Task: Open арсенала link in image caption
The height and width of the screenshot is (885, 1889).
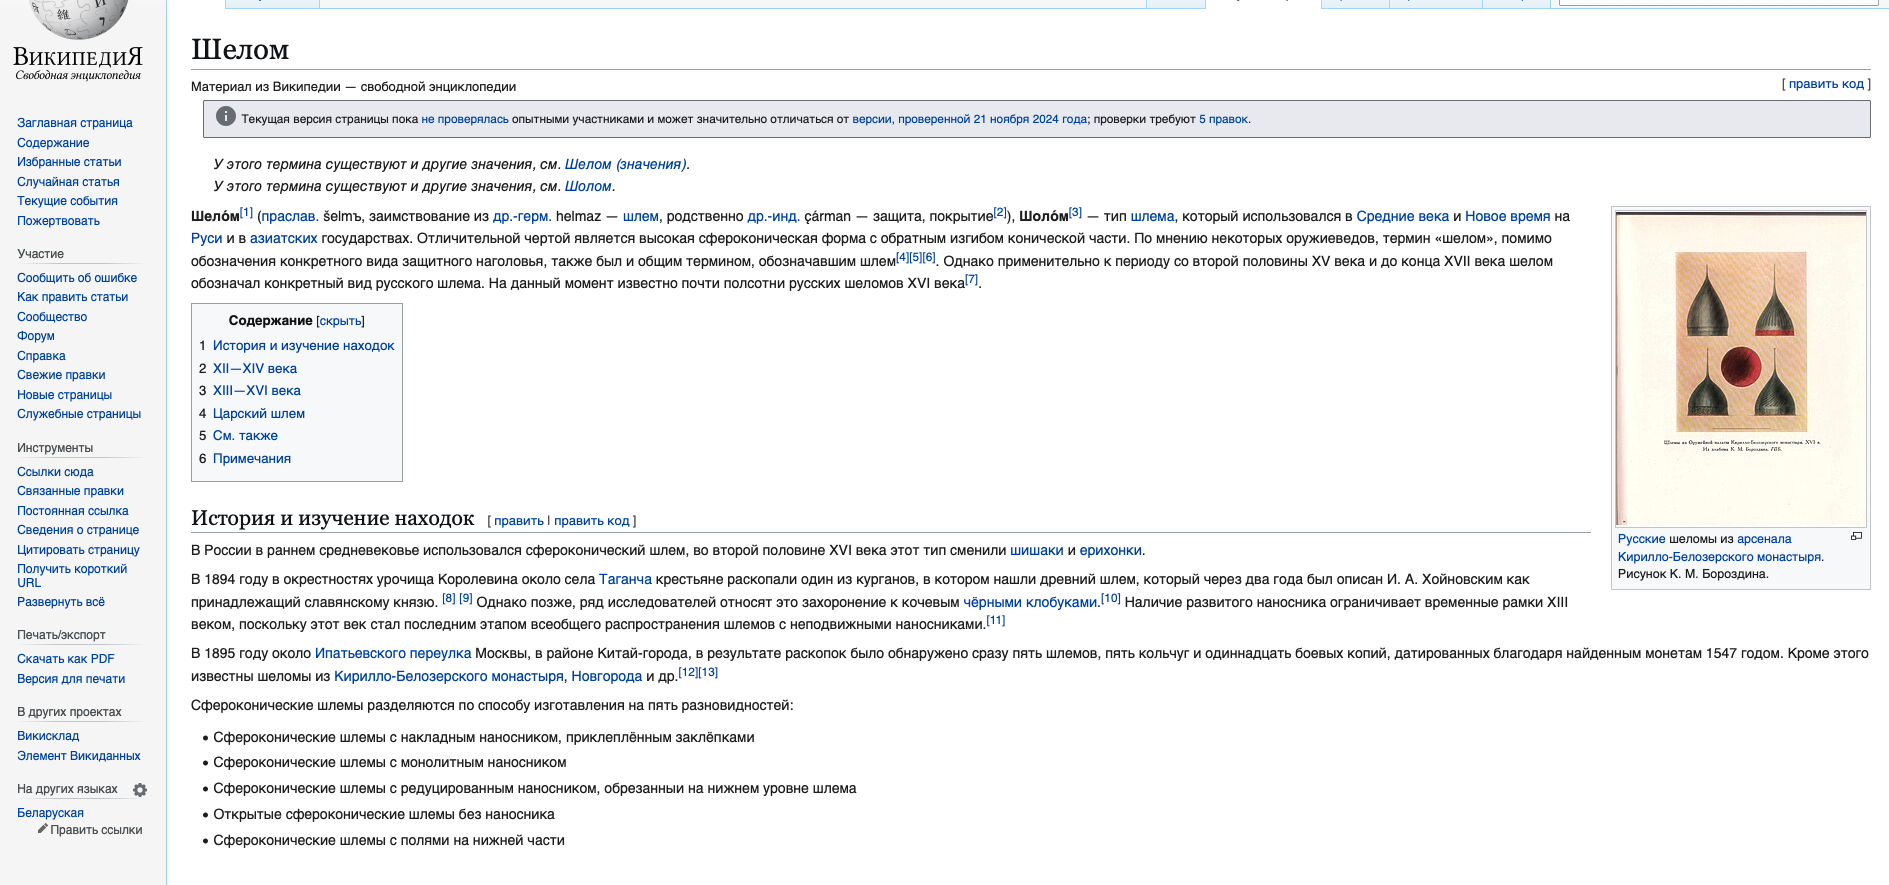Action: point(1764,539)
